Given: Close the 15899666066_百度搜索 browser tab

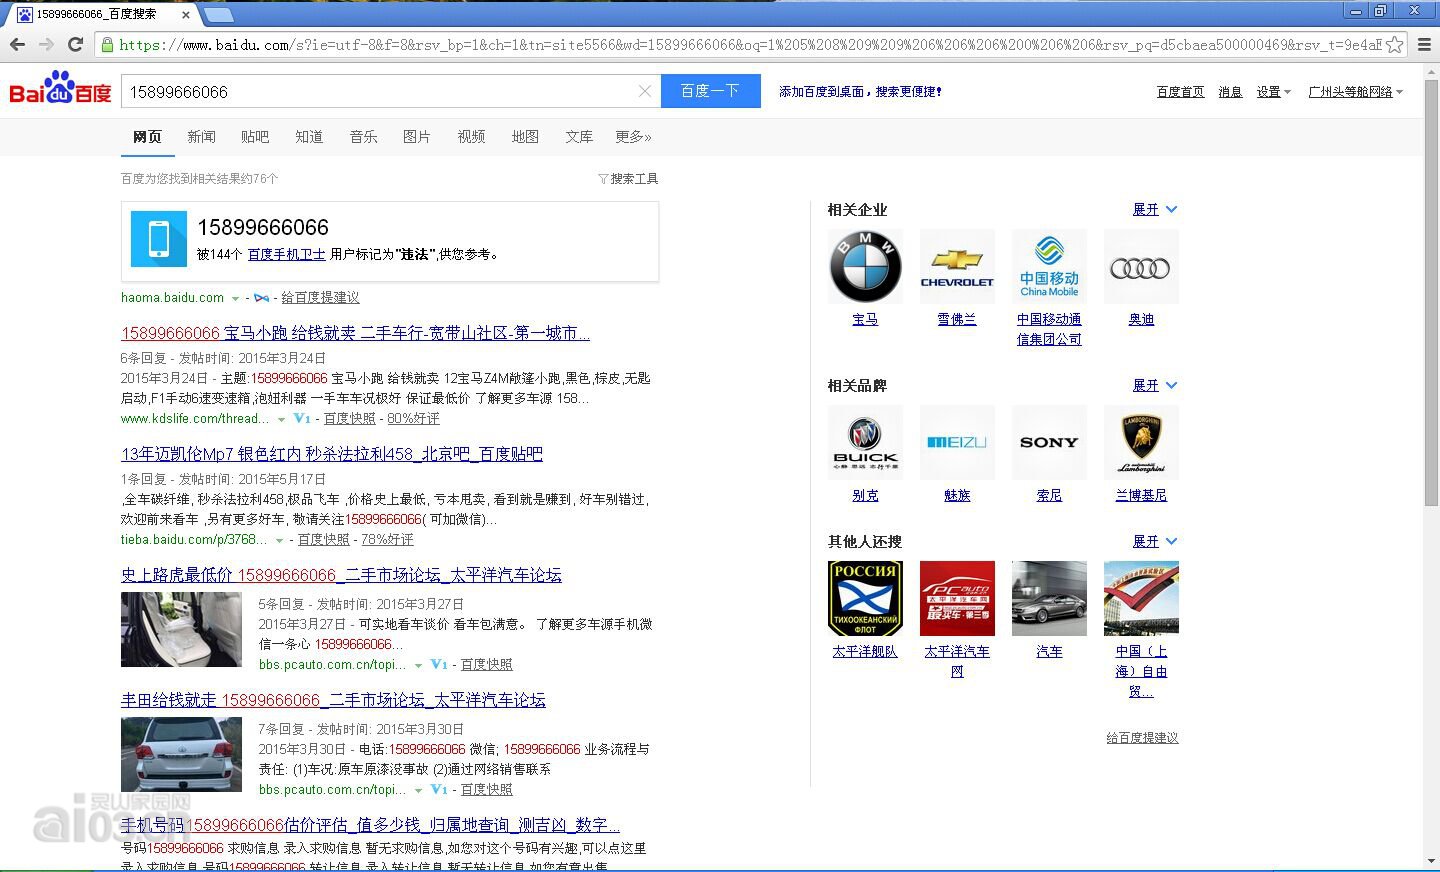Looking at the screenshot, I should 186,14.
